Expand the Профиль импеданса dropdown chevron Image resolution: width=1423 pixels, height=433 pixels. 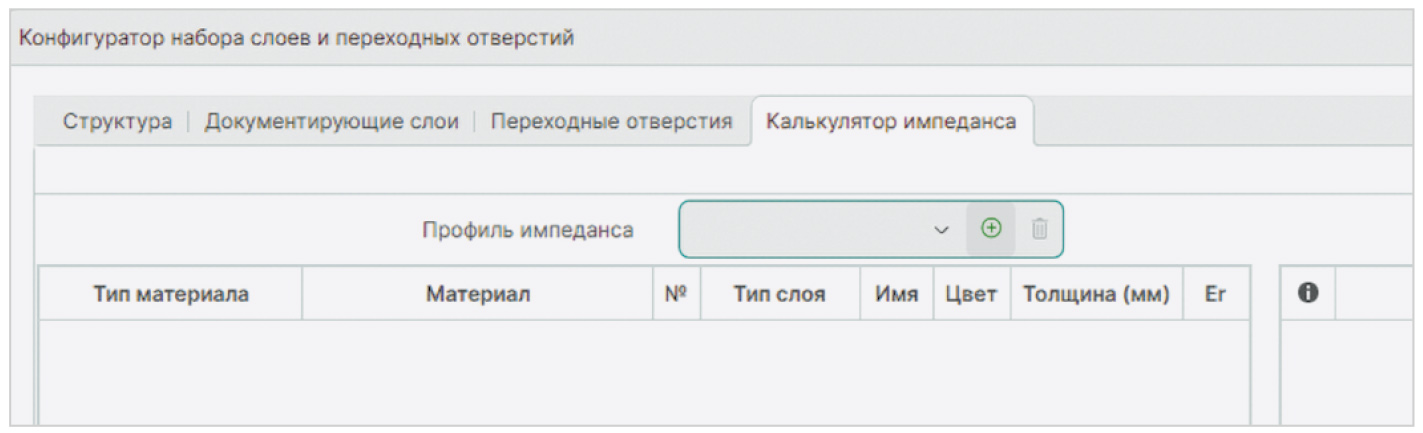(941, 230)
